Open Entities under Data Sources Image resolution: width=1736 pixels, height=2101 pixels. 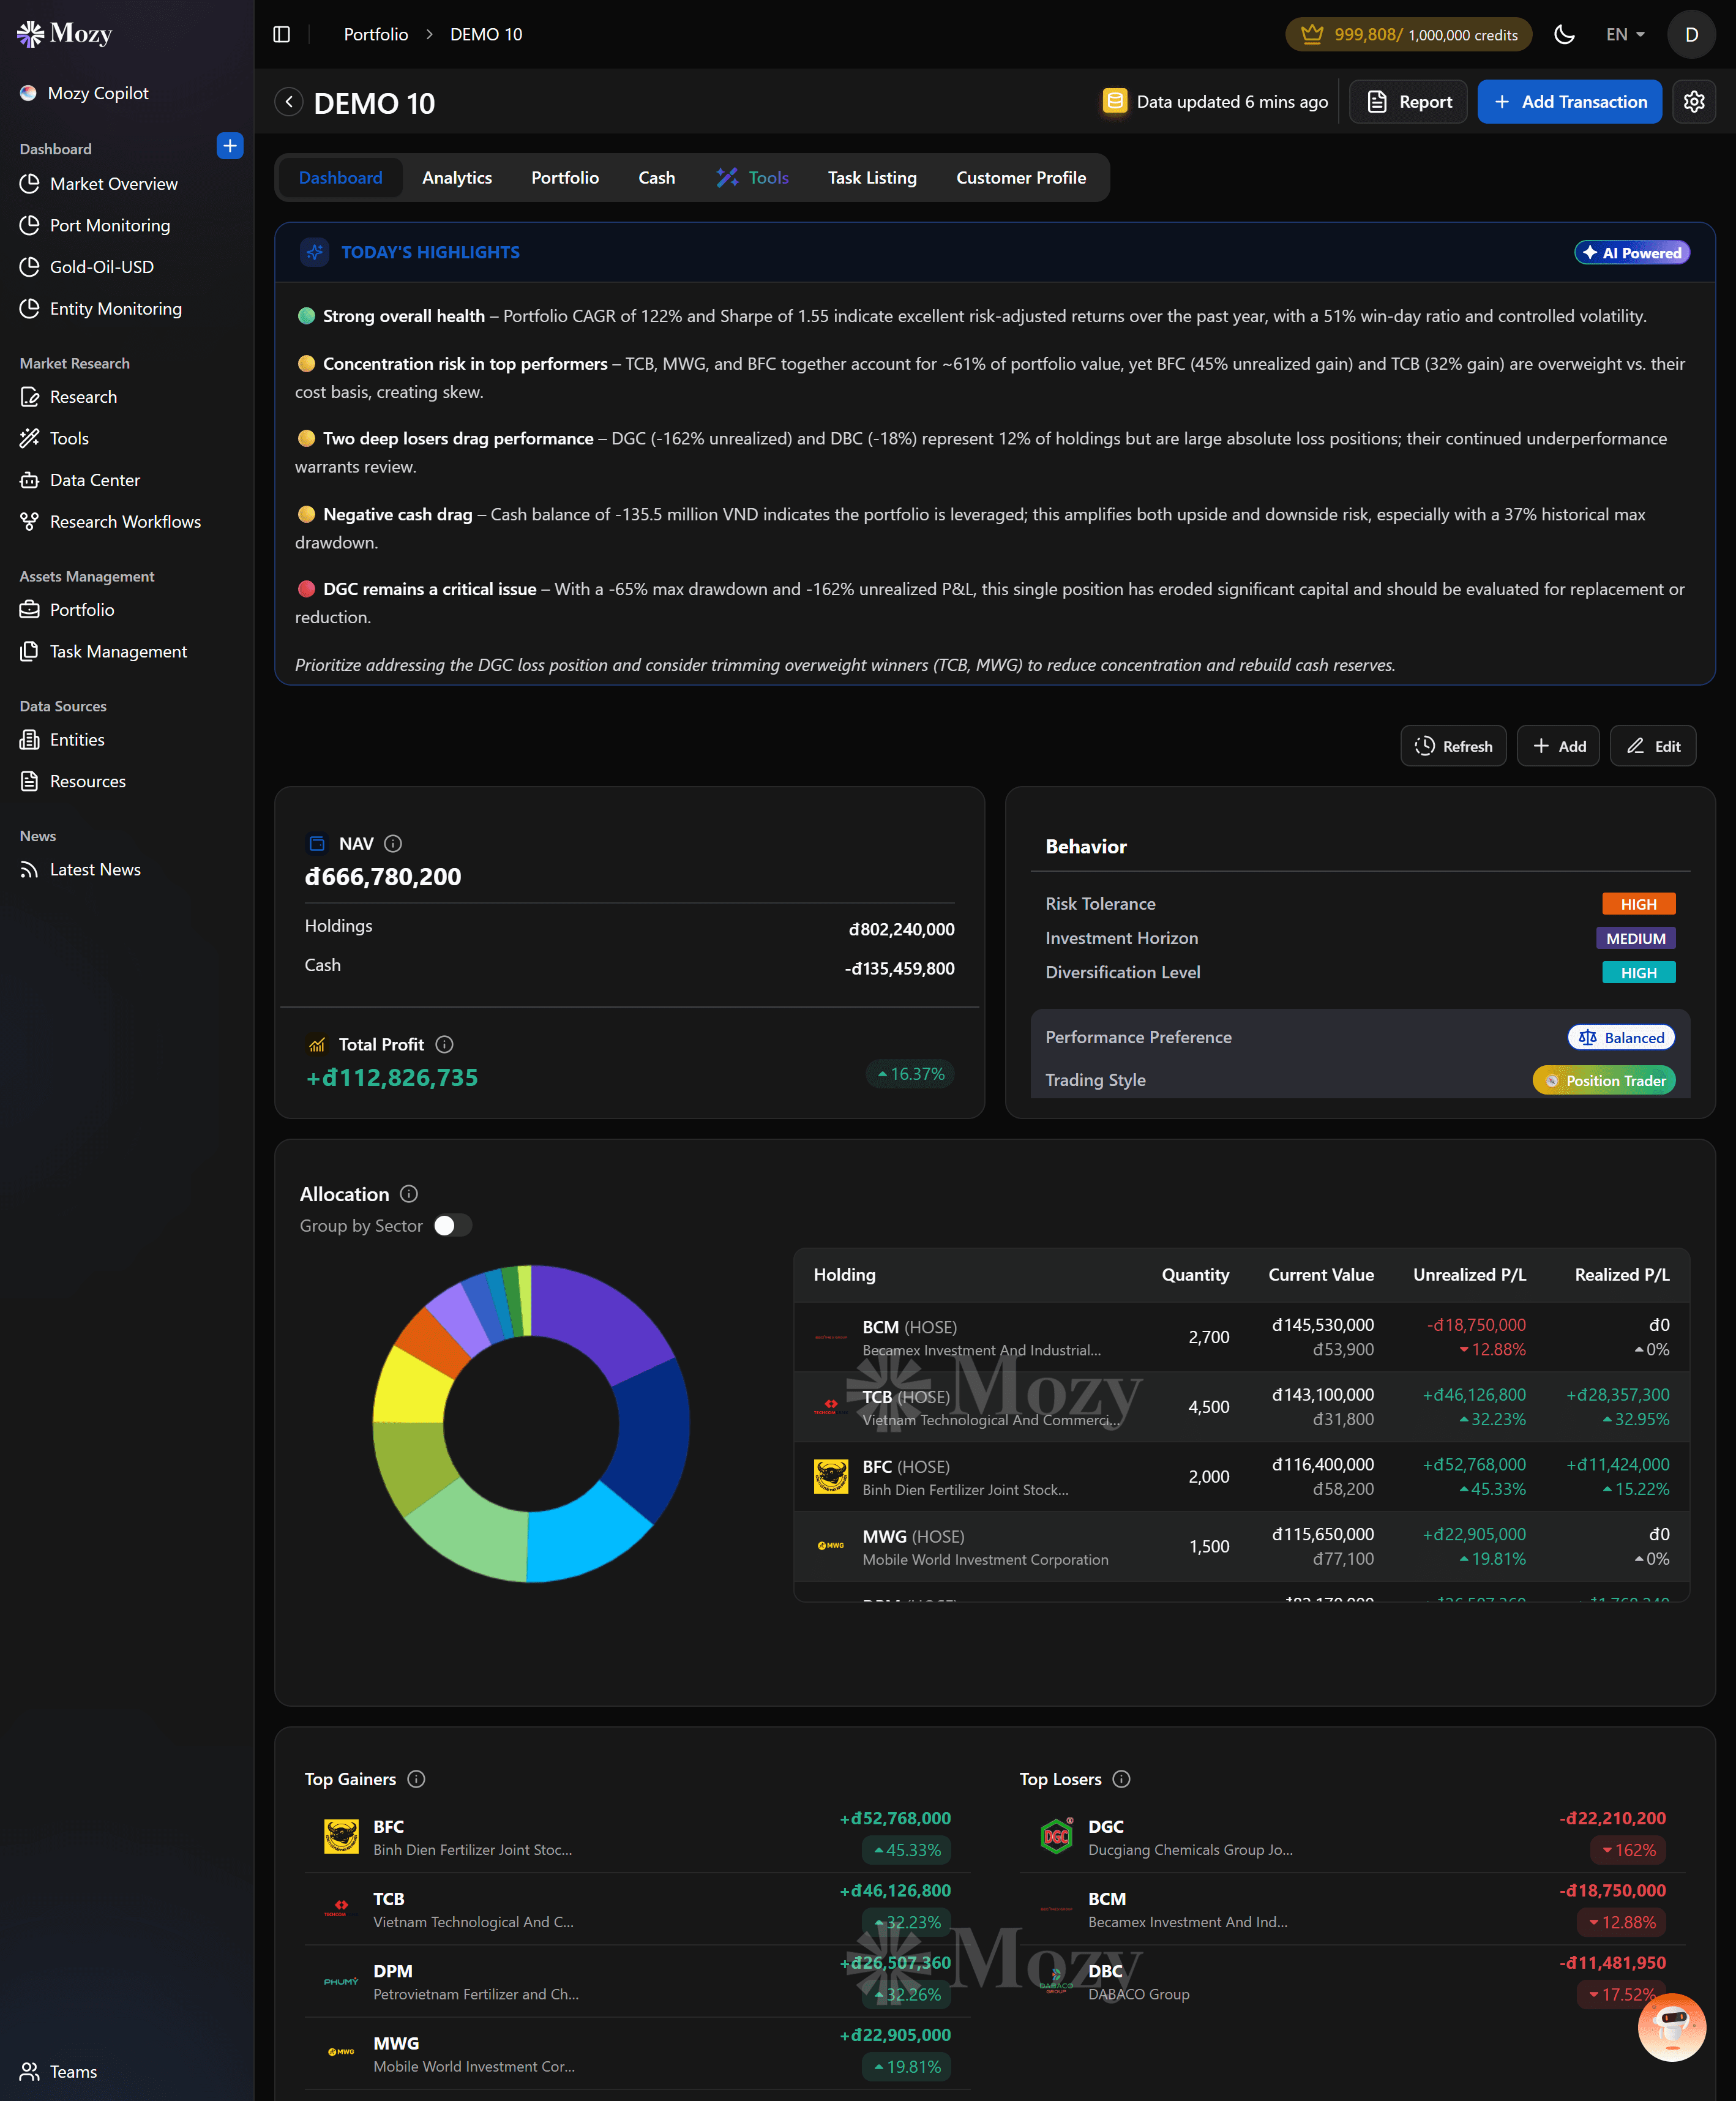[77, 739]
